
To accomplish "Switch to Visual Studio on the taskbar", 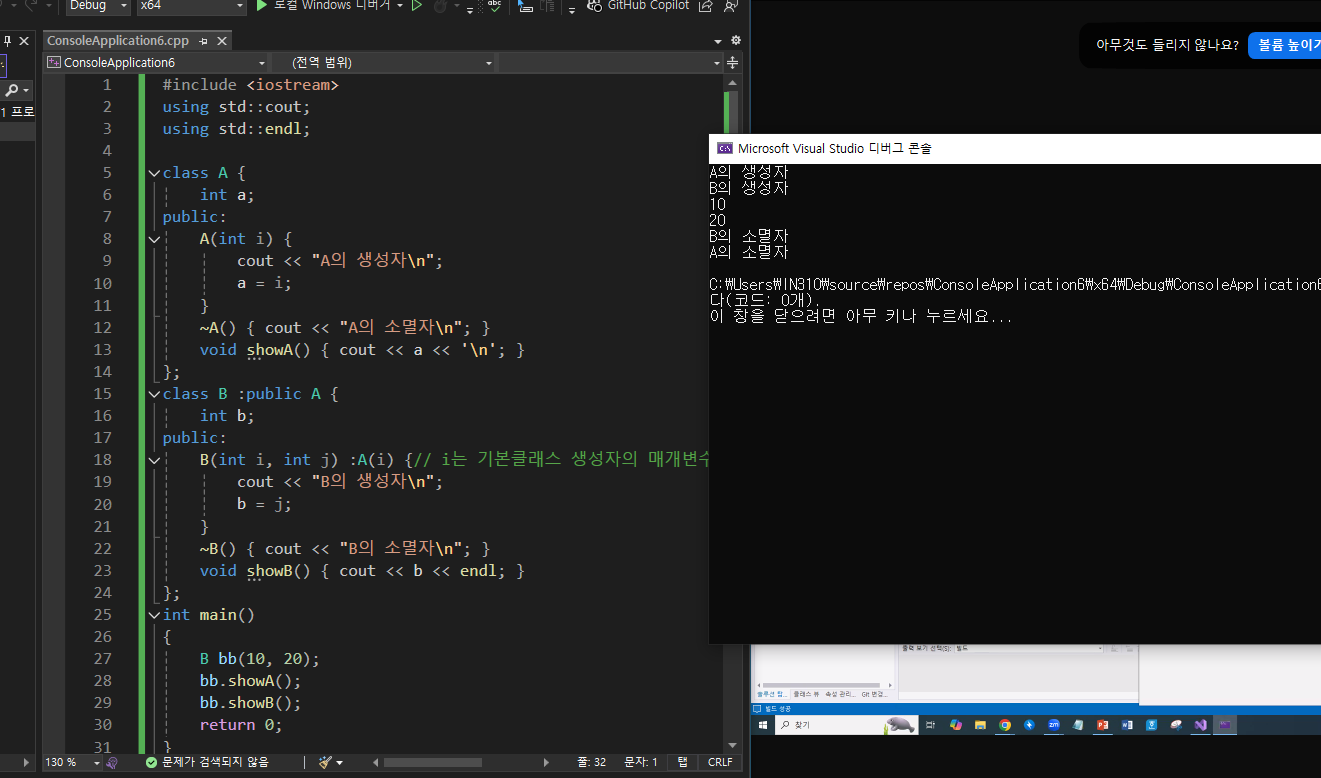I will click(1201, 725).
